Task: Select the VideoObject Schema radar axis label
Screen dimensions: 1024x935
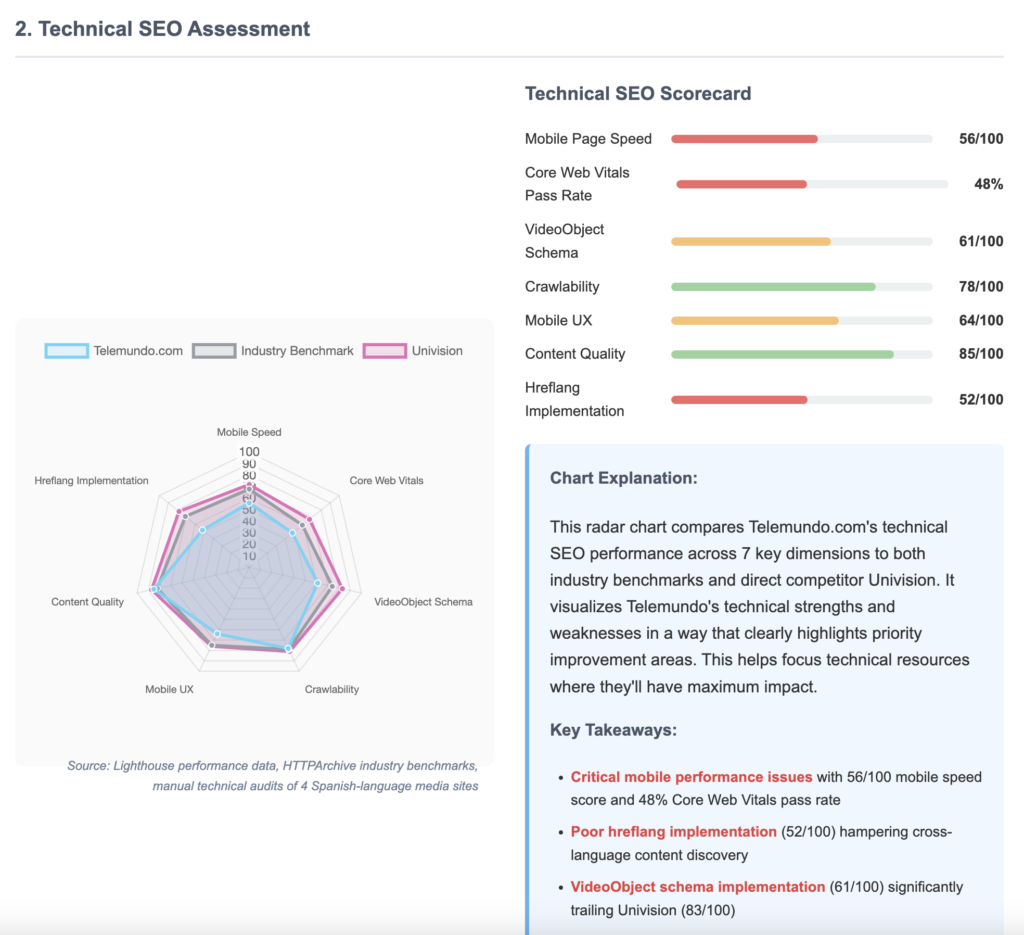Action: tap(423, 602)
